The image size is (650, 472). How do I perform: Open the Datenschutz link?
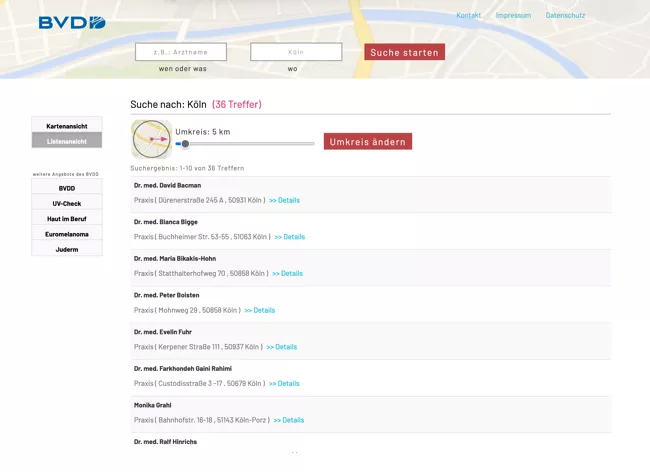565,16
